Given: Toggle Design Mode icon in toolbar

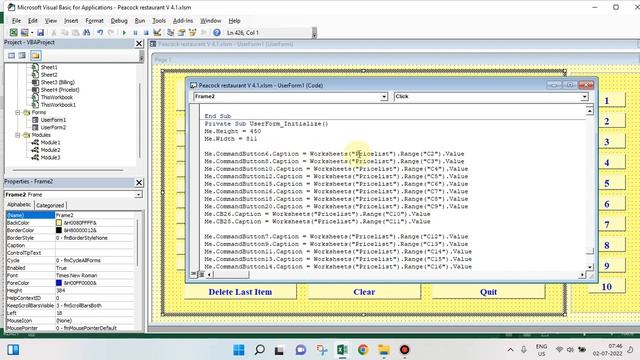Looking at the screenshot, I should (x=157, y=33).
